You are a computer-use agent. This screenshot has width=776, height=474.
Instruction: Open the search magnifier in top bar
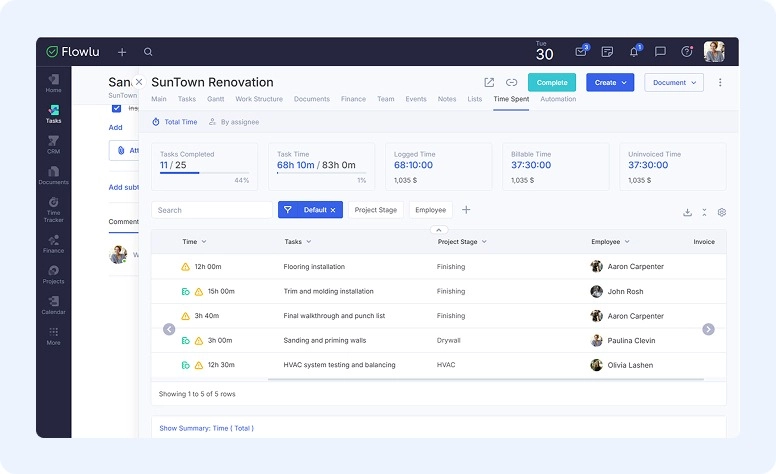148,51
